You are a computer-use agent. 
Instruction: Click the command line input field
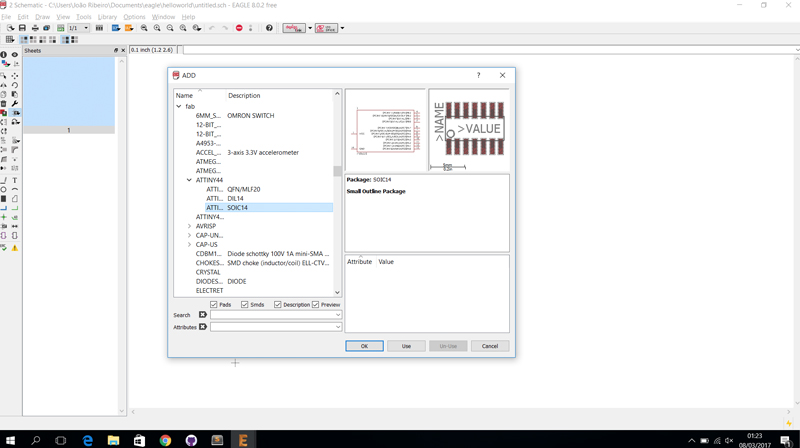click(491, 49)
